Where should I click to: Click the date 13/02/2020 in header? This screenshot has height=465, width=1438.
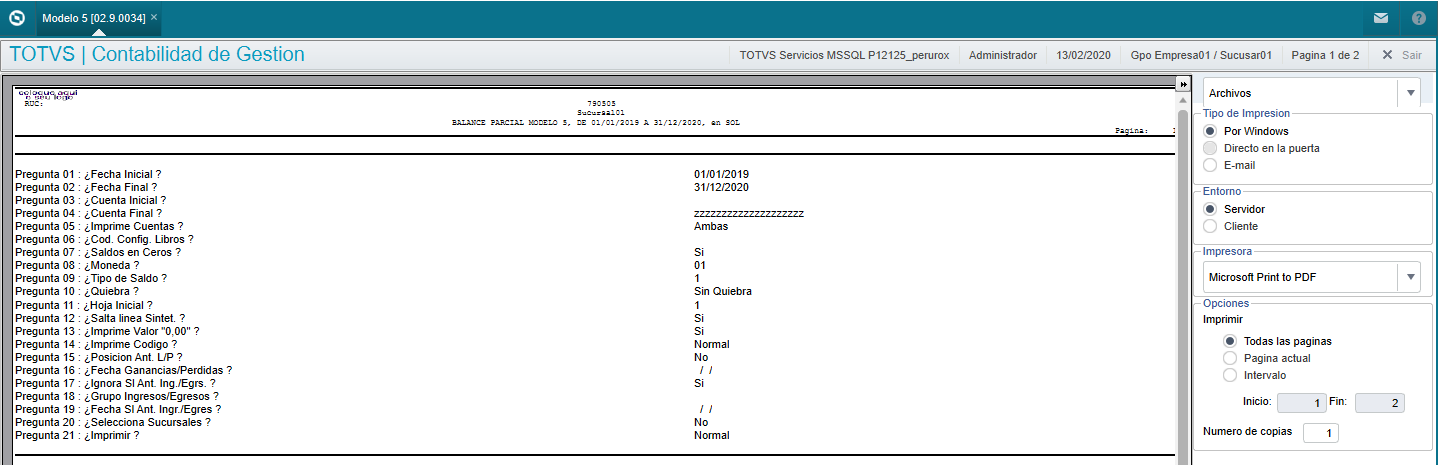tap(1083, 55)
